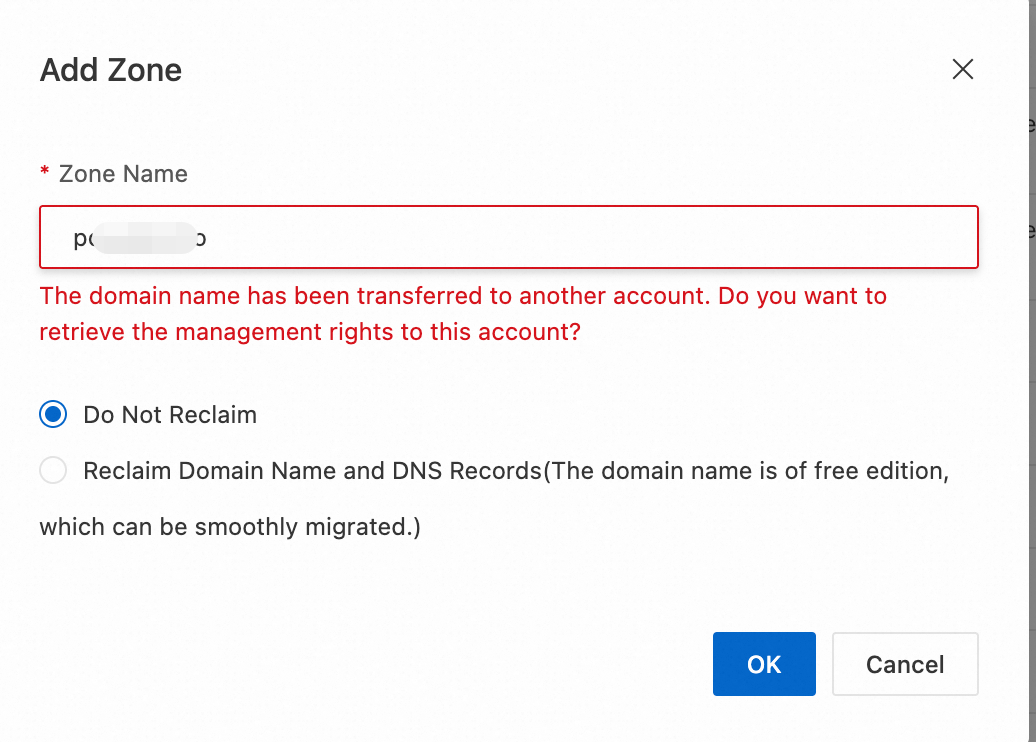This screenshot has width=1036, height=742.
Task: Click the "Do Not Reclaim" label text
Action: 170,415
